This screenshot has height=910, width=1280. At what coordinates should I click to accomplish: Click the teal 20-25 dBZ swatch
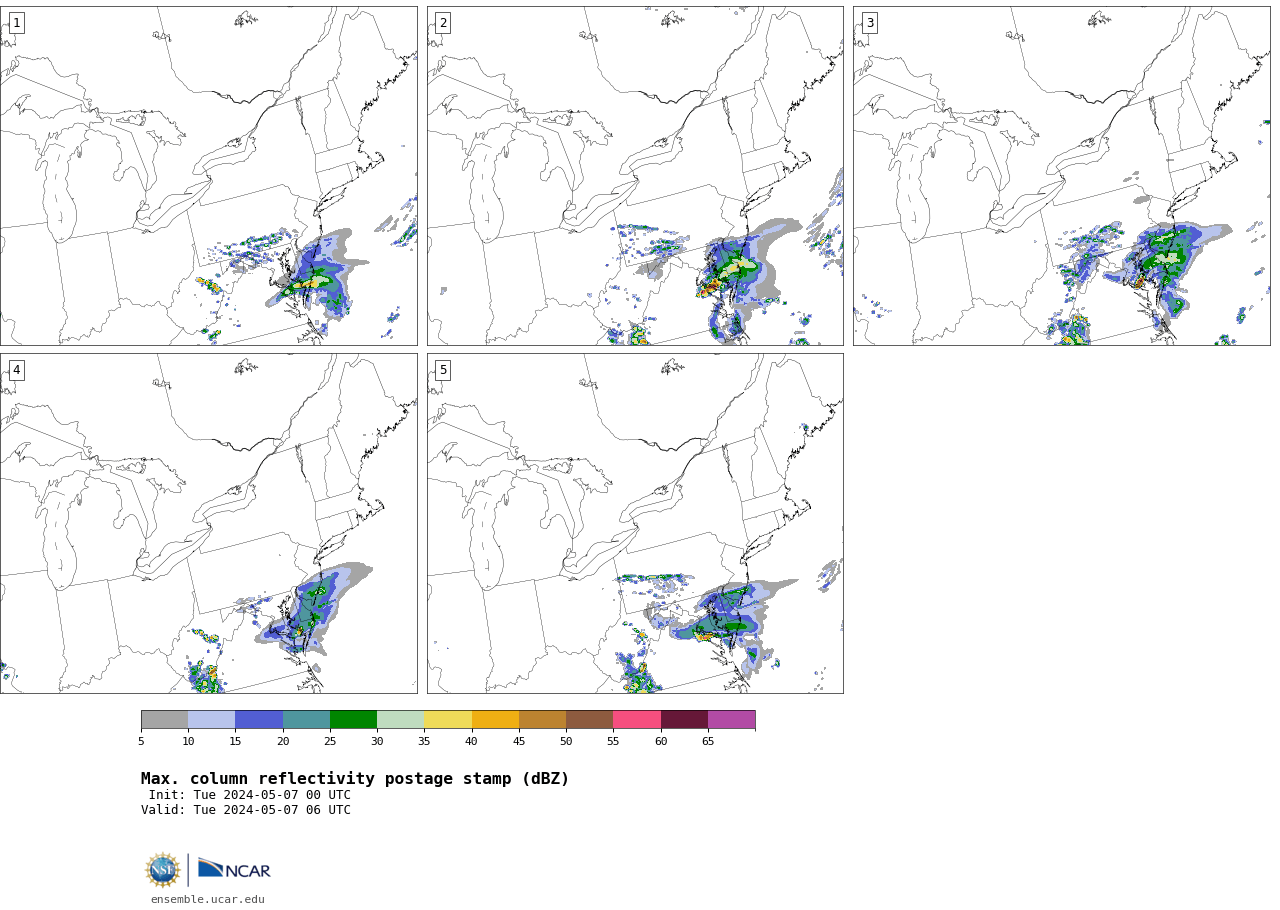point(306,720)
